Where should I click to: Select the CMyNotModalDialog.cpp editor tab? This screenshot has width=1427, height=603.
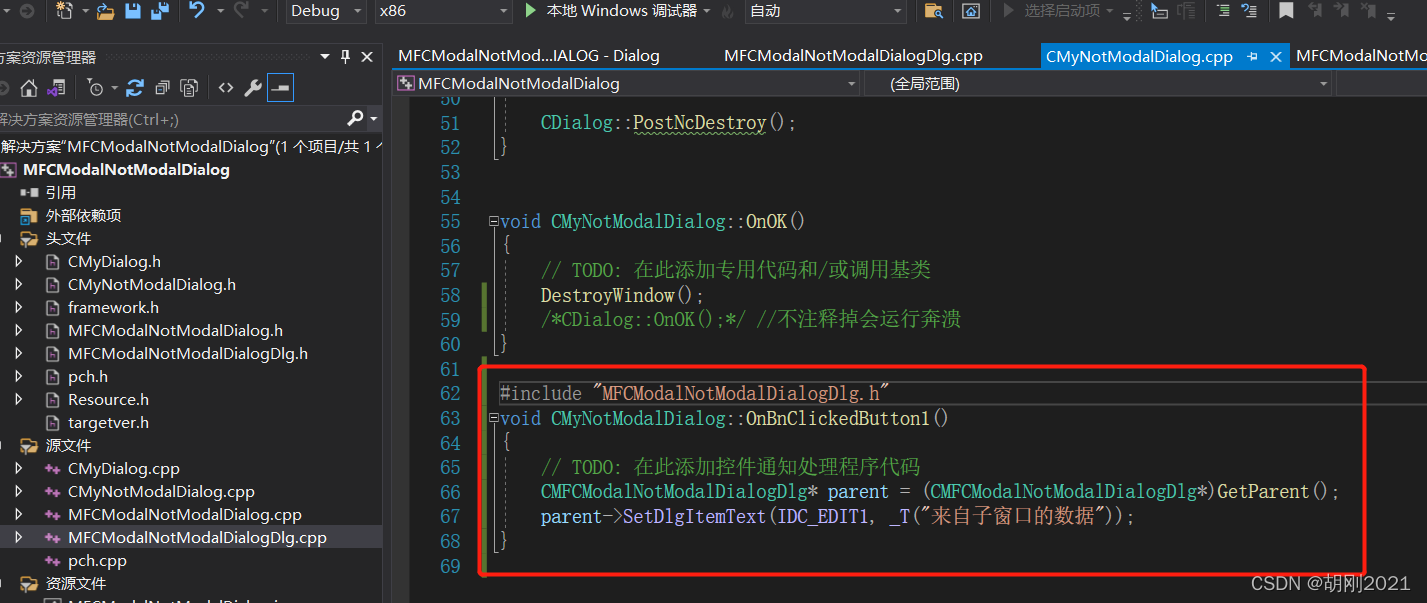coord(1139,57)
